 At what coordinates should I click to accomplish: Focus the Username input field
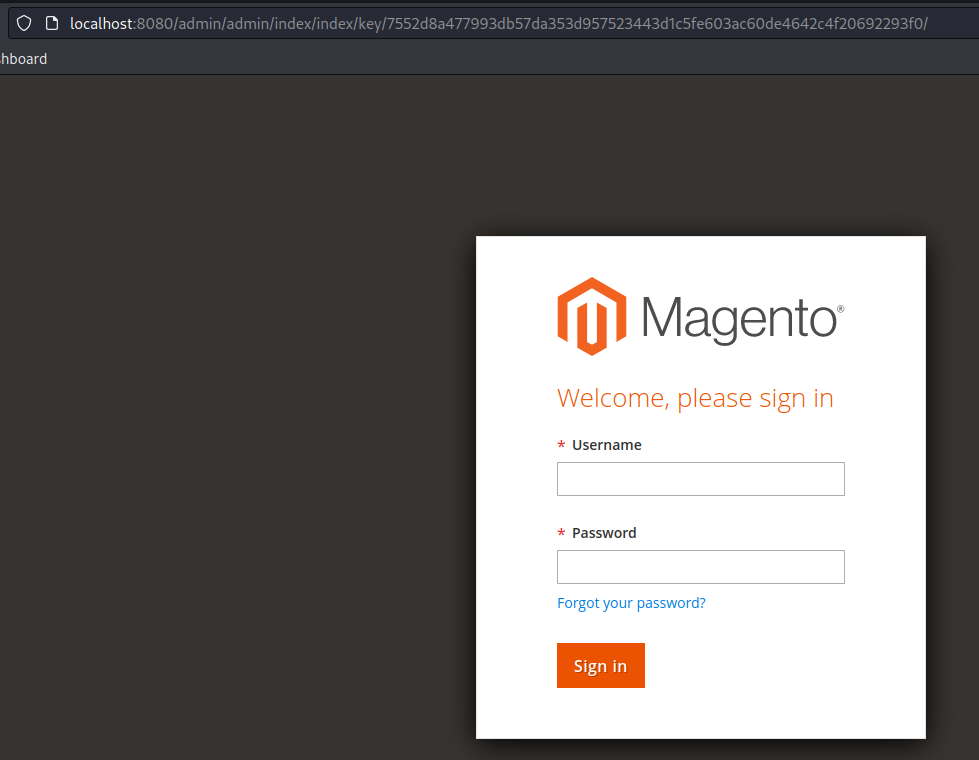pyautogui.click(x=701, y=479)
